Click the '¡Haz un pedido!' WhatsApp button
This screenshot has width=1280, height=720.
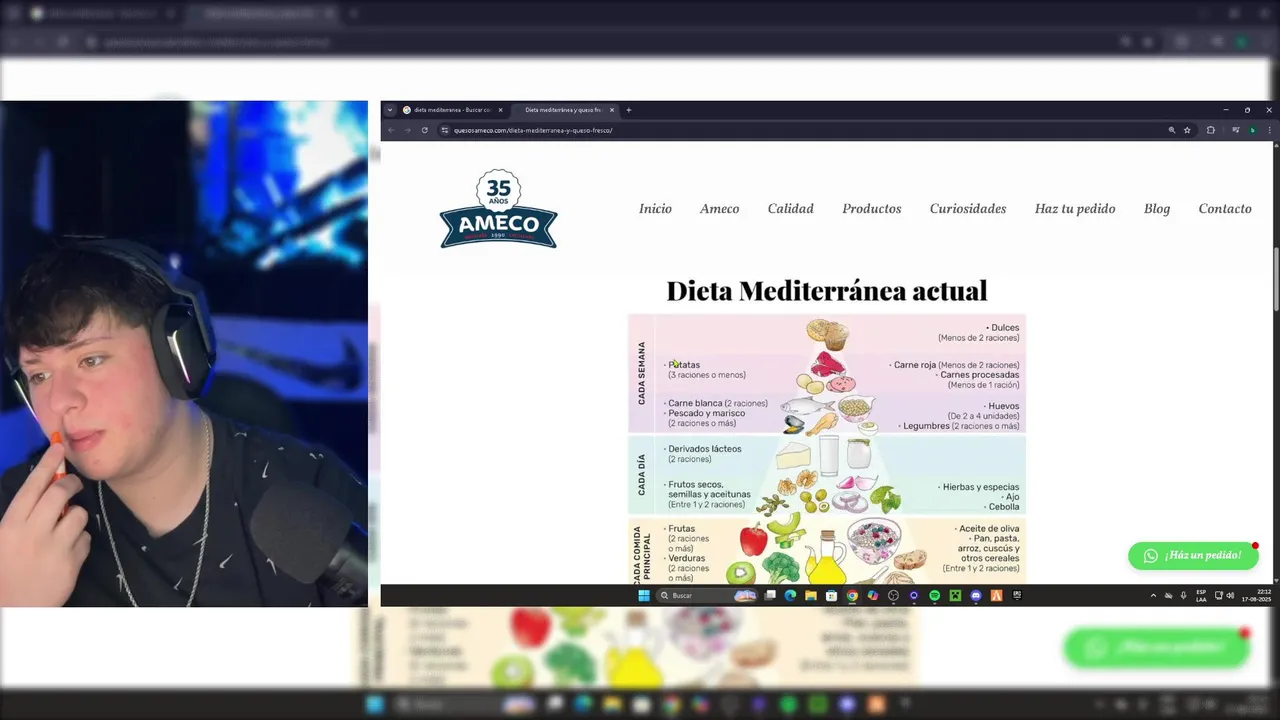1193,556
